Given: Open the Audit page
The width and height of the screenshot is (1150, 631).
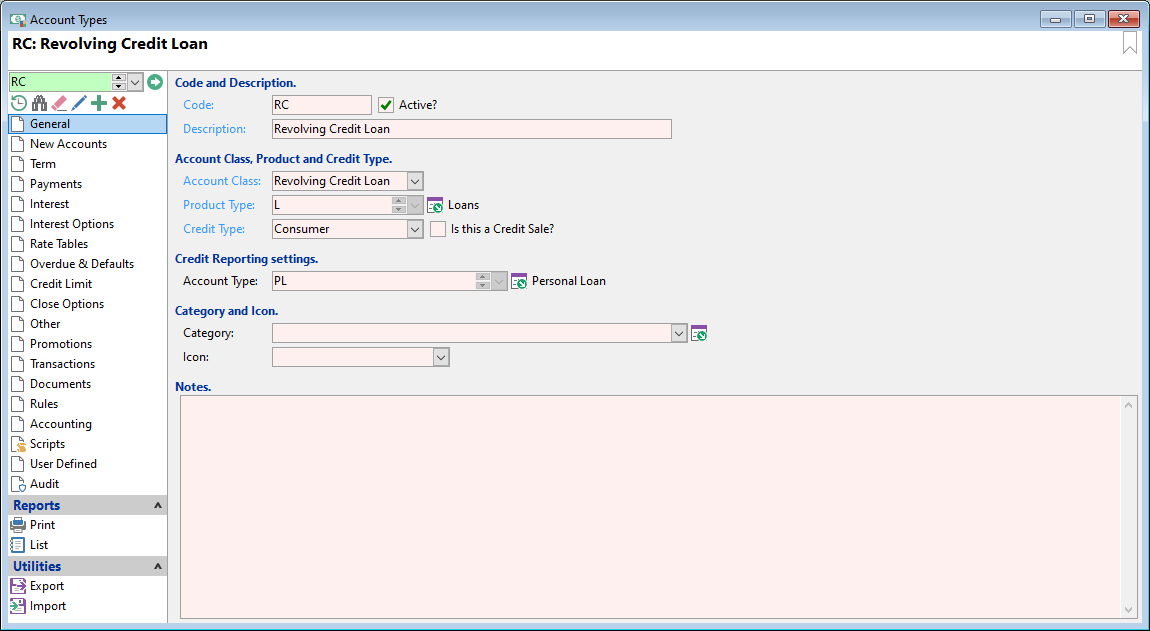Looking at the screenshot, I should tap(88, 484).
